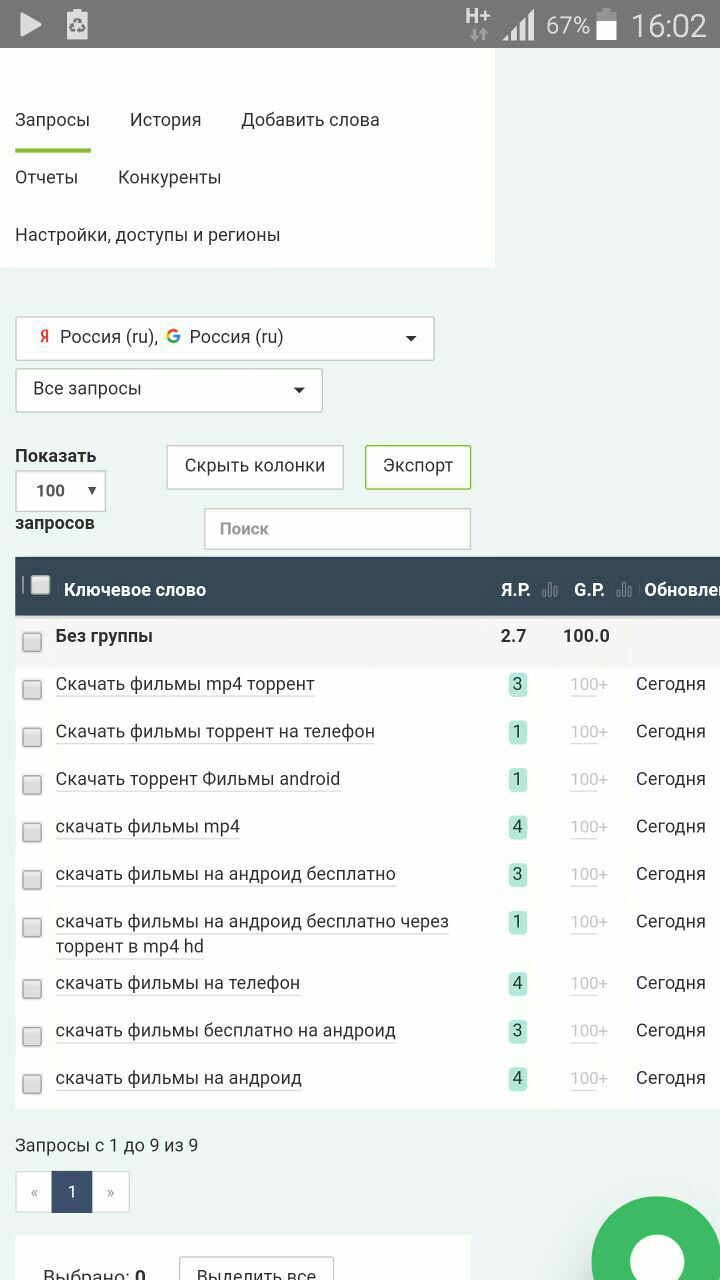
Task: Open keyword 'Скачать торрент Фильмы android'
Action: pyautogui.click(x=198, y=780)
